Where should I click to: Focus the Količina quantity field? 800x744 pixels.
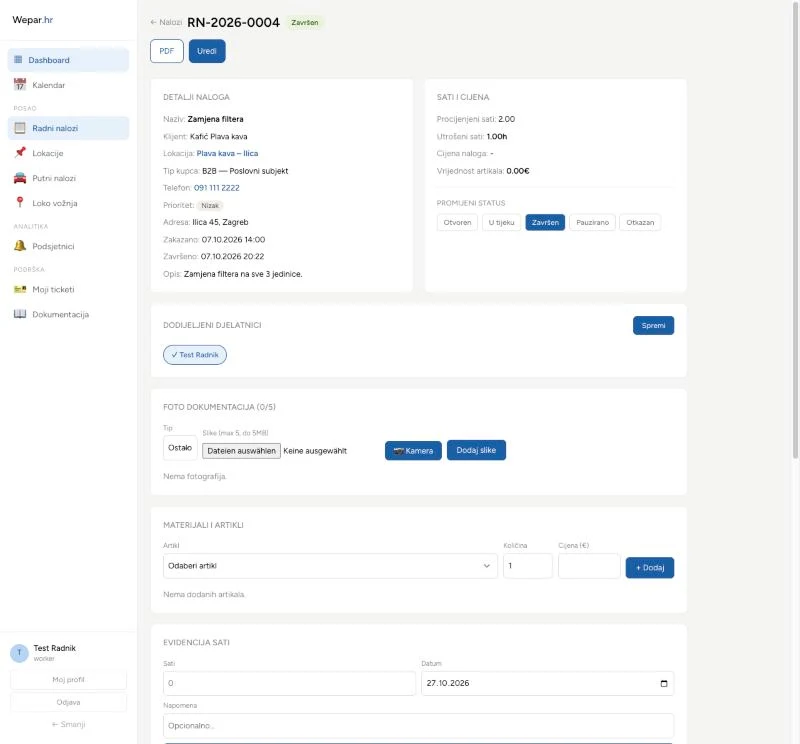coord(528,566)
